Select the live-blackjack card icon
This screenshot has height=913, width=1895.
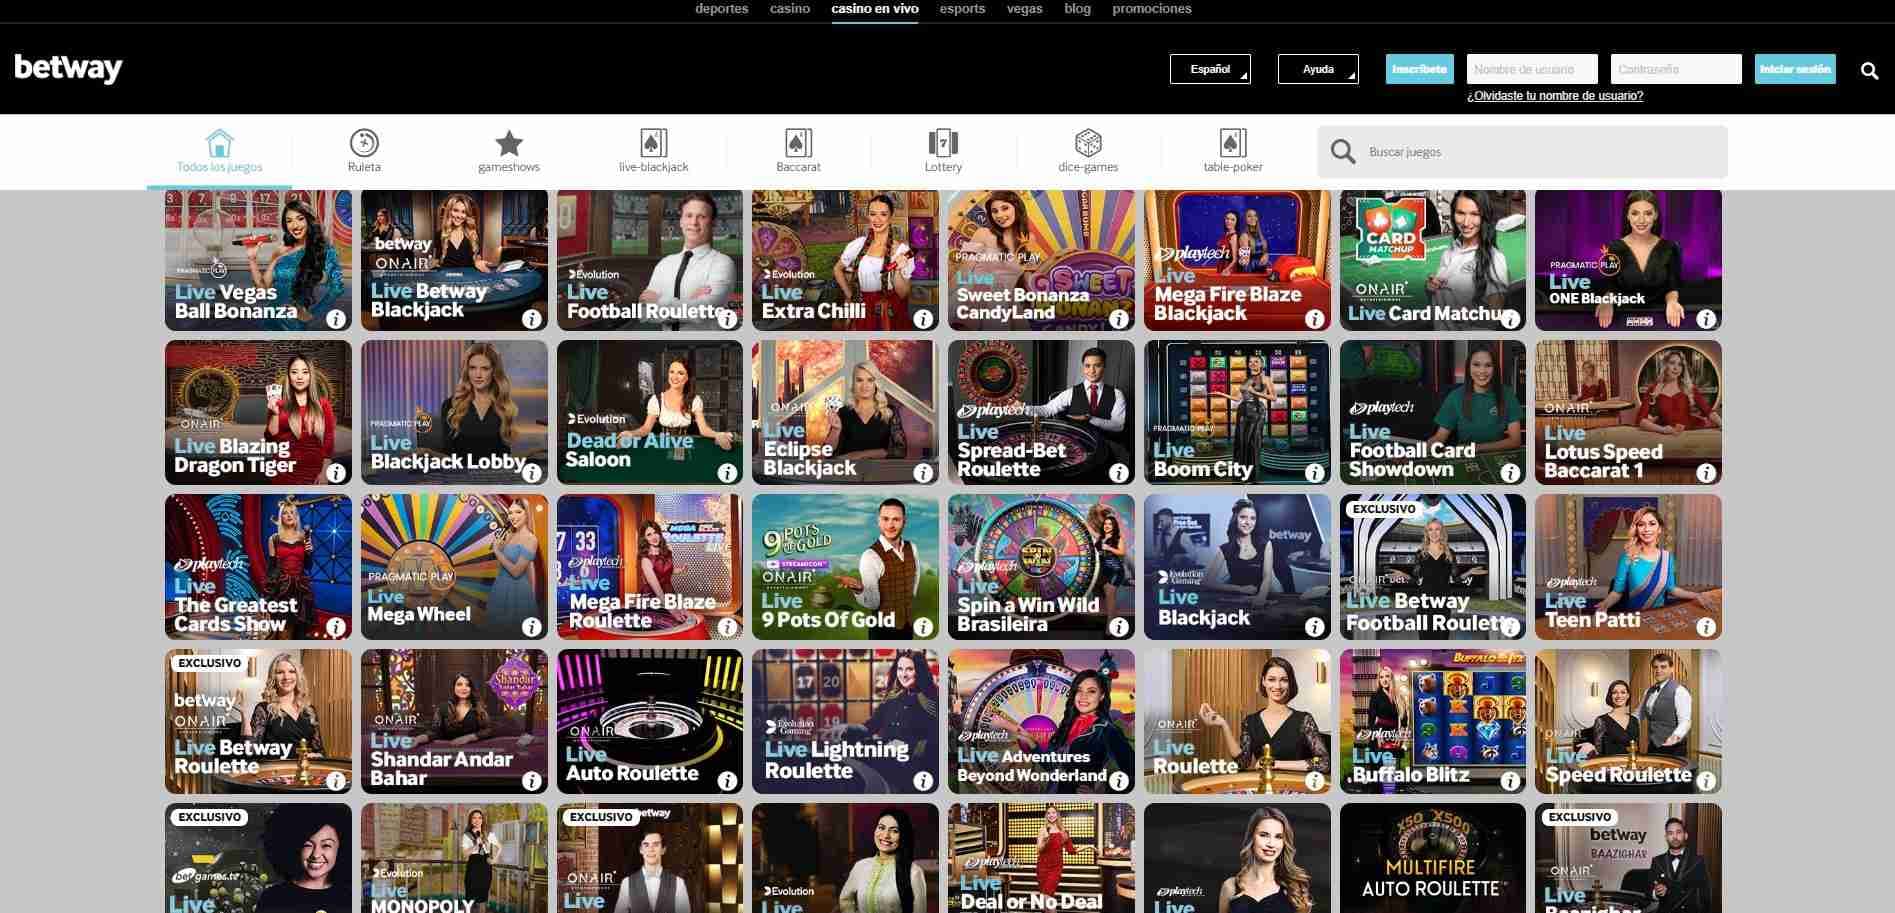pyautogui.click(x=655, y=139)
